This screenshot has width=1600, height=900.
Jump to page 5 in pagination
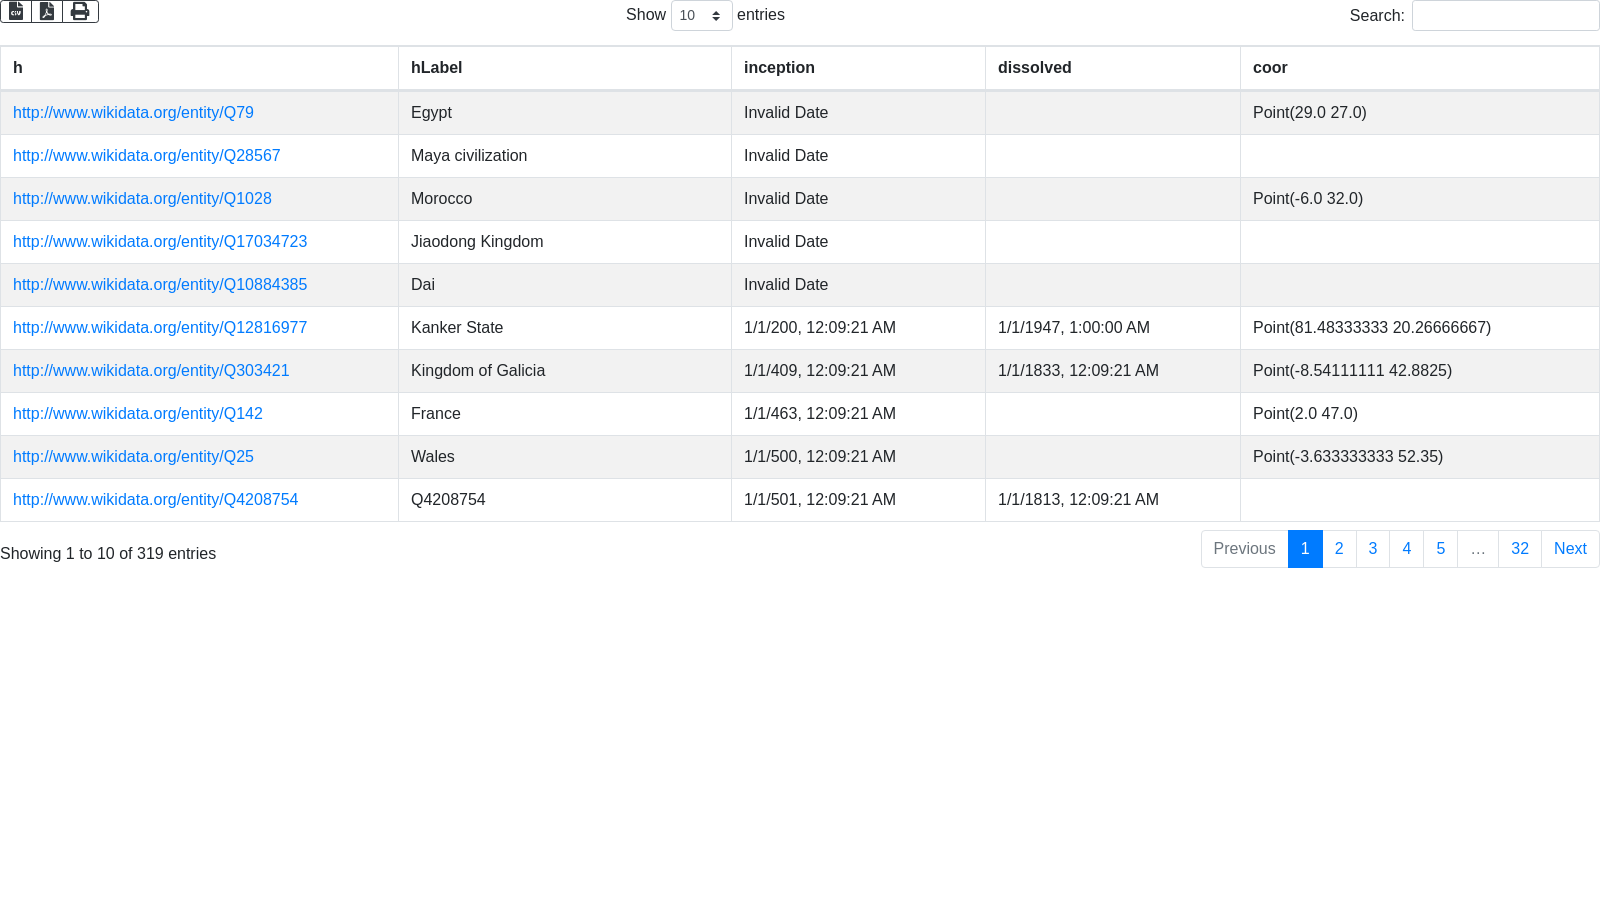(x=1440, y=549)
